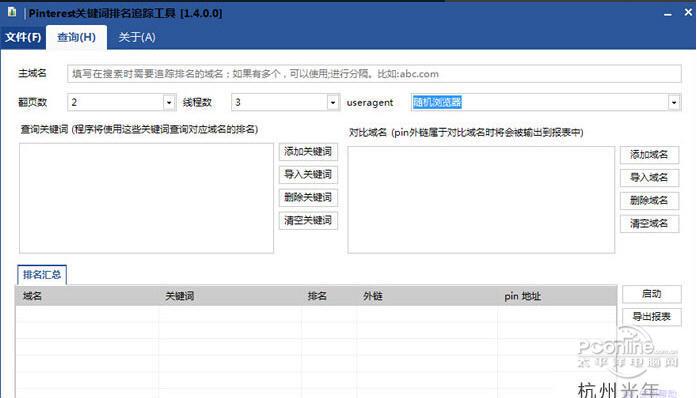Image resolution: width=697 pixels, height=398 pixels.
Task: Click the 添加关键词 button
Action: [x=308, y=152]
